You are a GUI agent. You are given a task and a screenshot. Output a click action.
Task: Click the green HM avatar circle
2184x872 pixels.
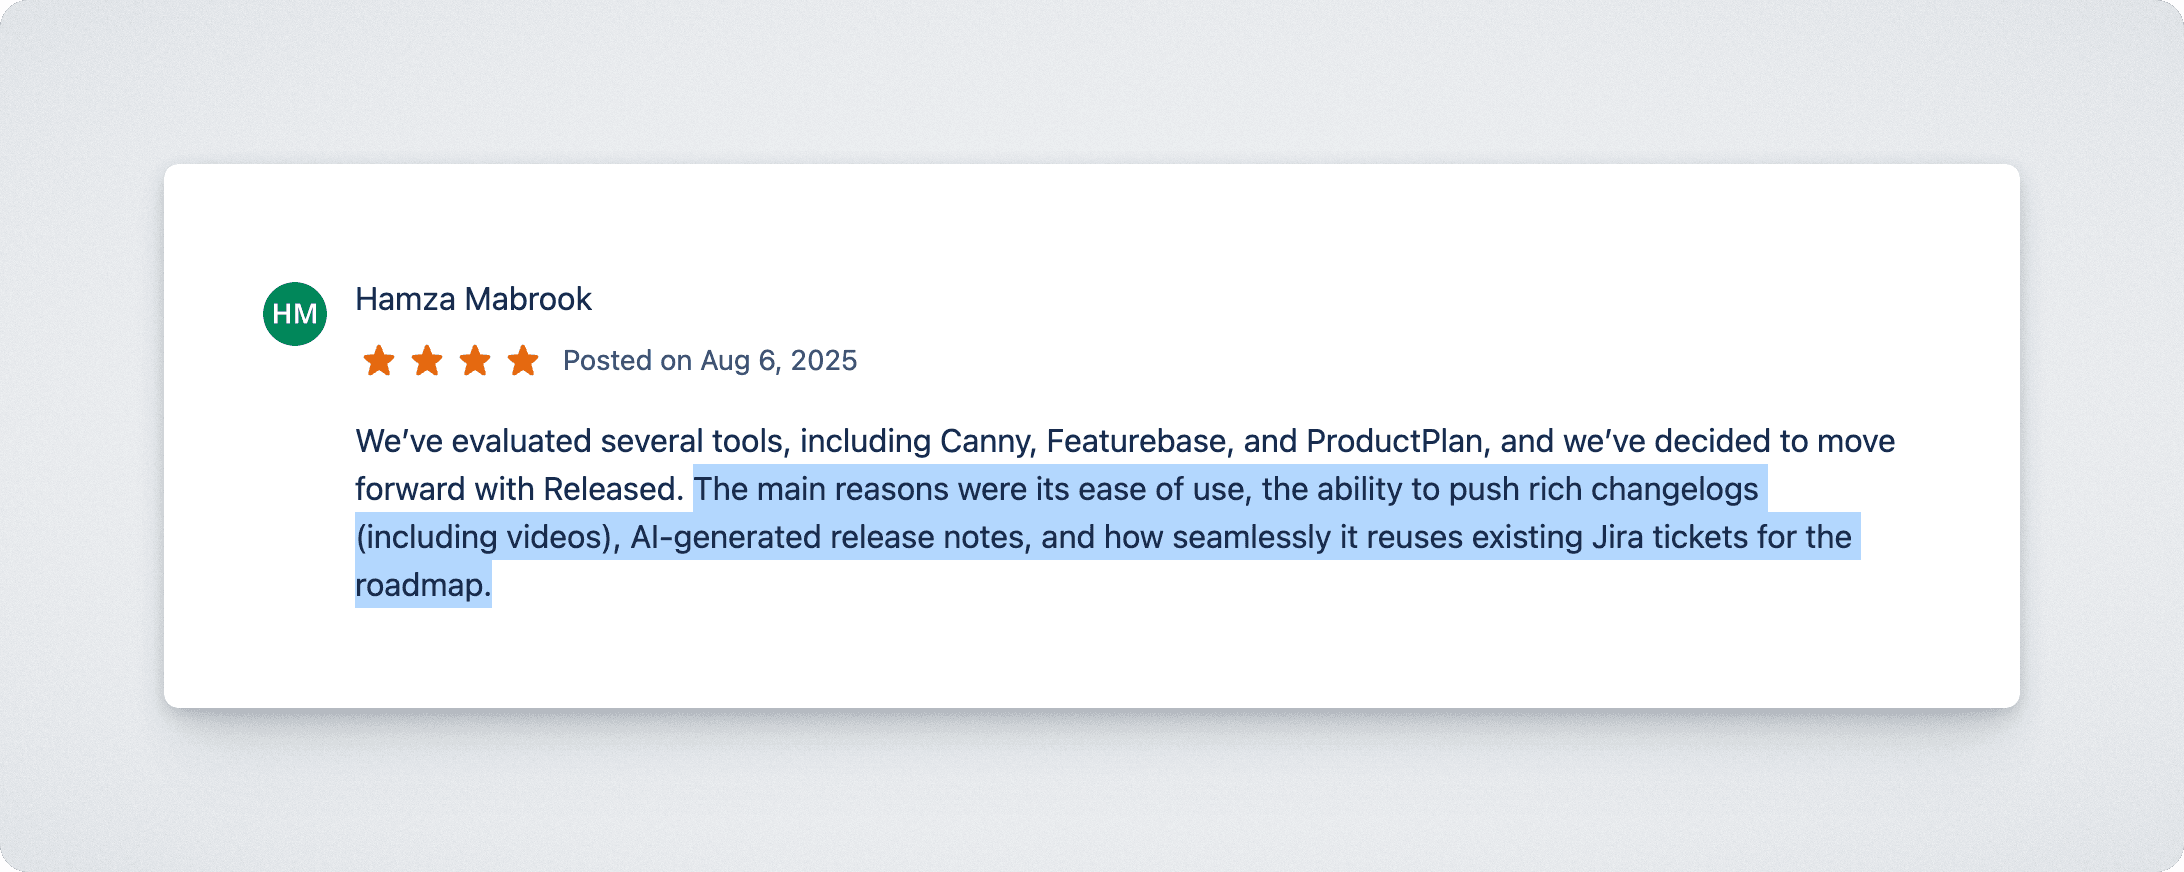(295, 314)
